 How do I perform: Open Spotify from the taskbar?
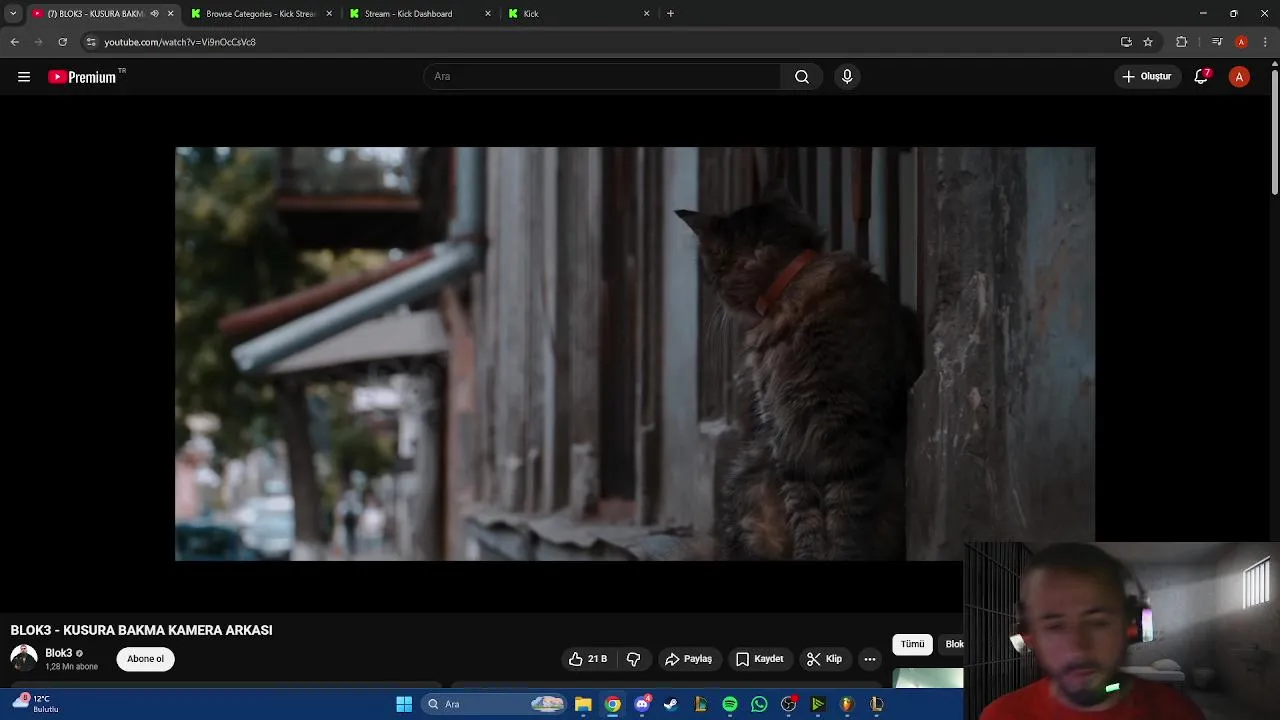pos(730,704)
